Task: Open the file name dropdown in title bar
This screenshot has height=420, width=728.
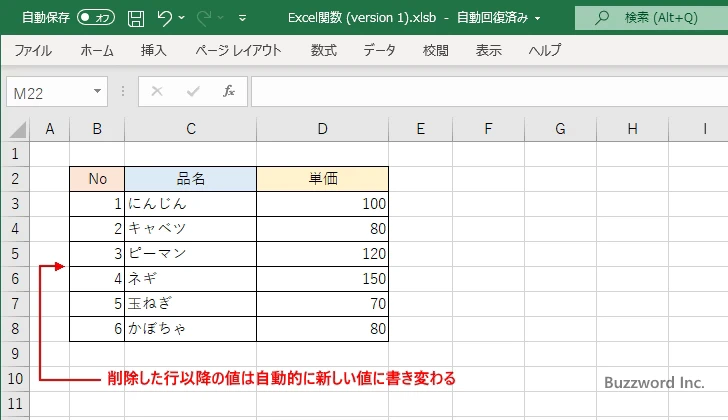Action: coord(538,19)
